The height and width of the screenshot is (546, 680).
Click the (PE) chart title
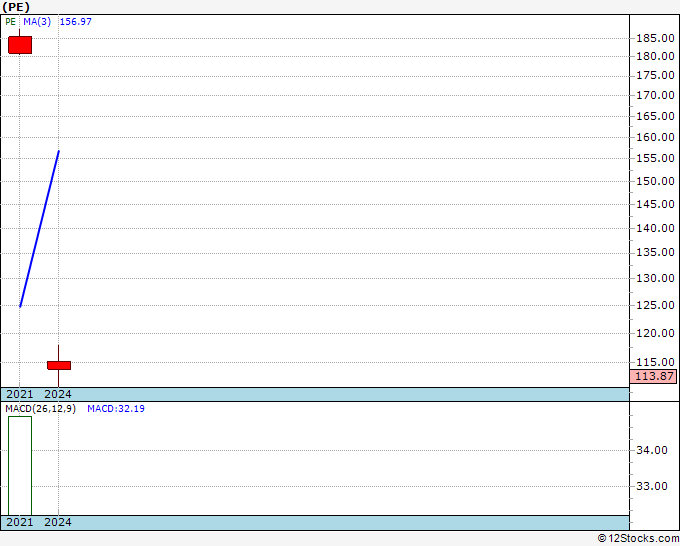[x=16, y=7]
